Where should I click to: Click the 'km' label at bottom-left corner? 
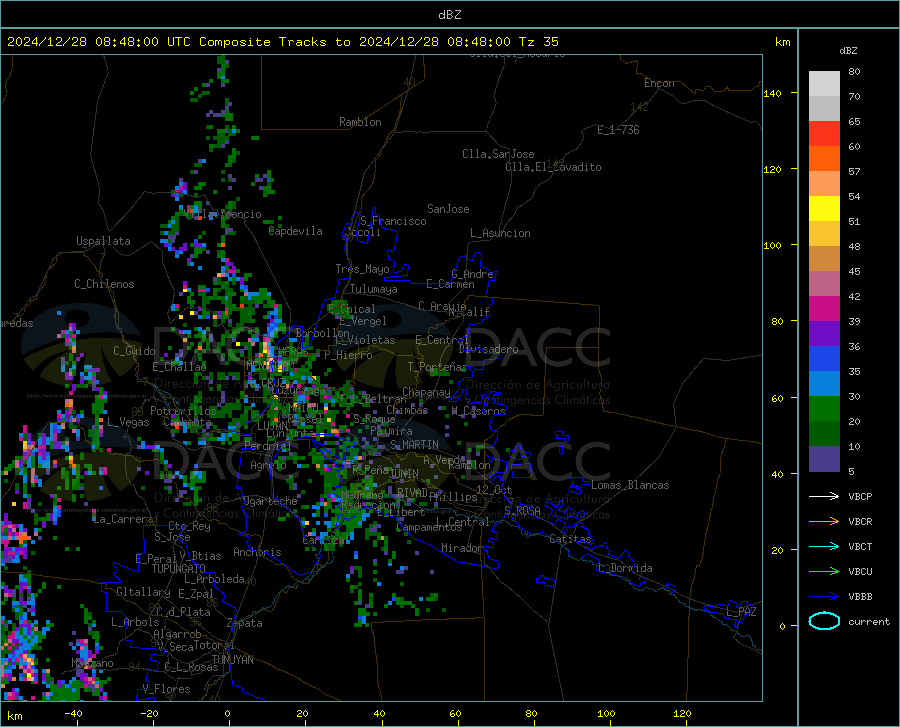click(x=14, y=716)
